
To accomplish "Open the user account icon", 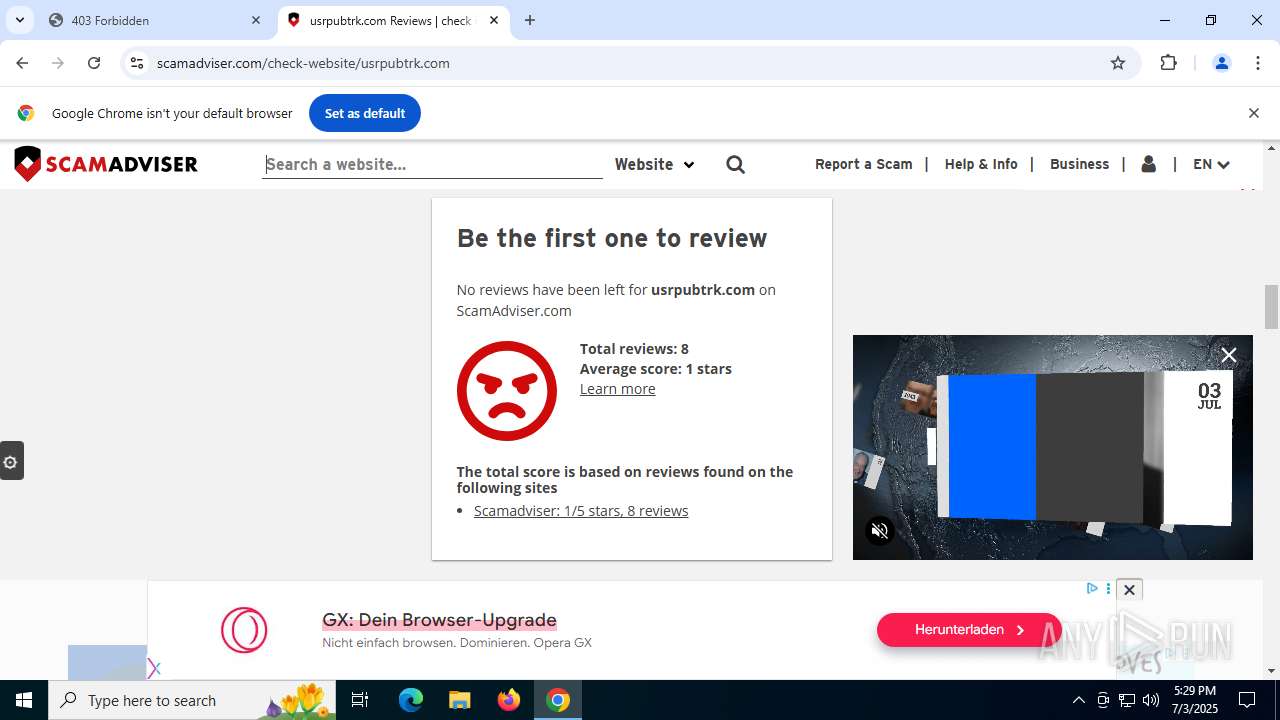I will click(1149, 164).
